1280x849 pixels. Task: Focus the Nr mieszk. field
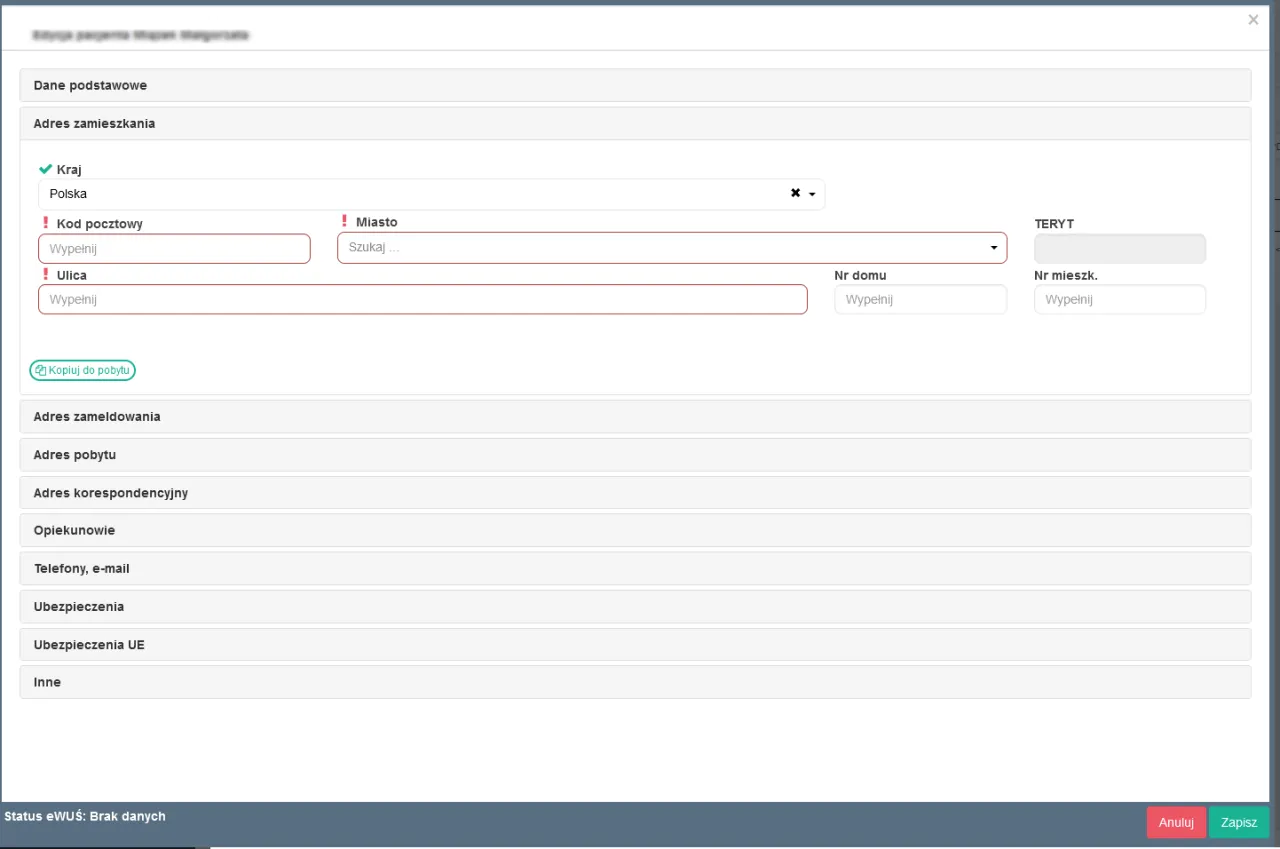point(1119,299)
